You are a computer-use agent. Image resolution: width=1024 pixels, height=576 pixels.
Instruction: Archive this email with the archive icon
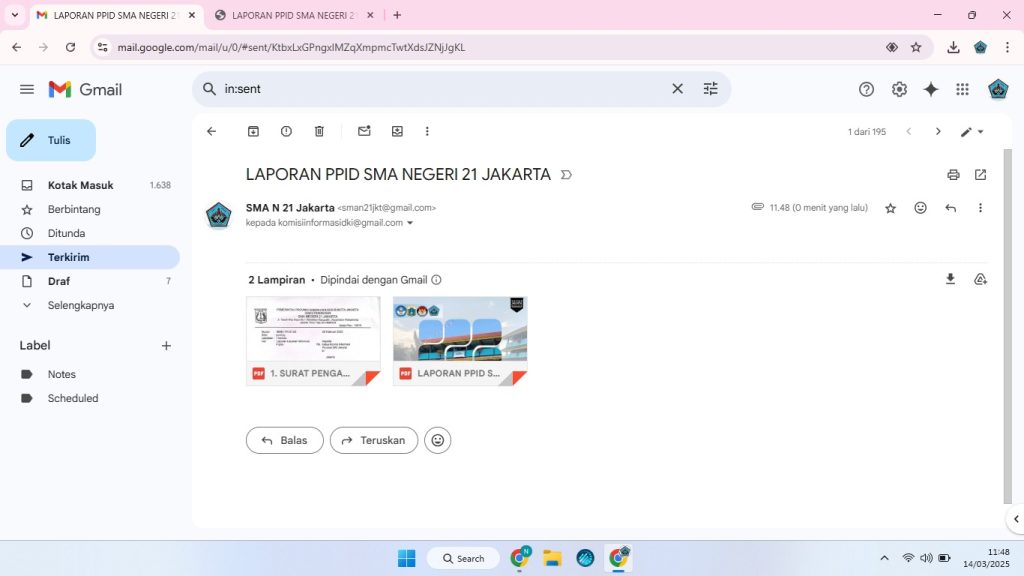click(253, 131)
